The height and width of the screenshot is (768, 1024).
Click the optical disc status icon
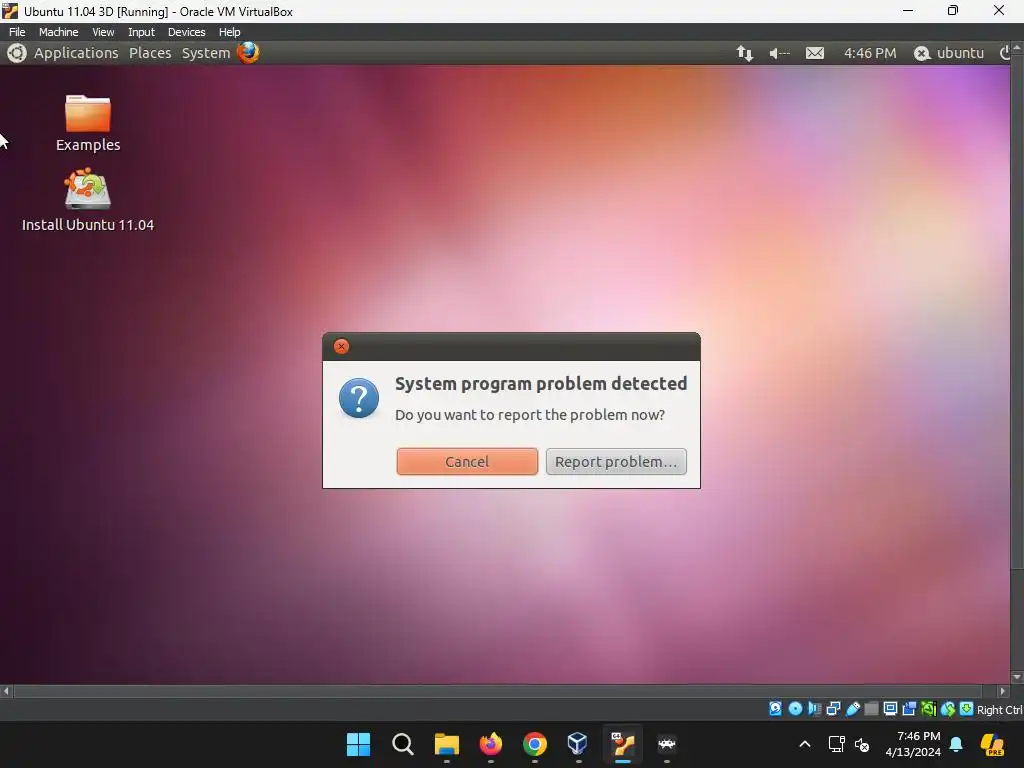(x=795, y=709)
